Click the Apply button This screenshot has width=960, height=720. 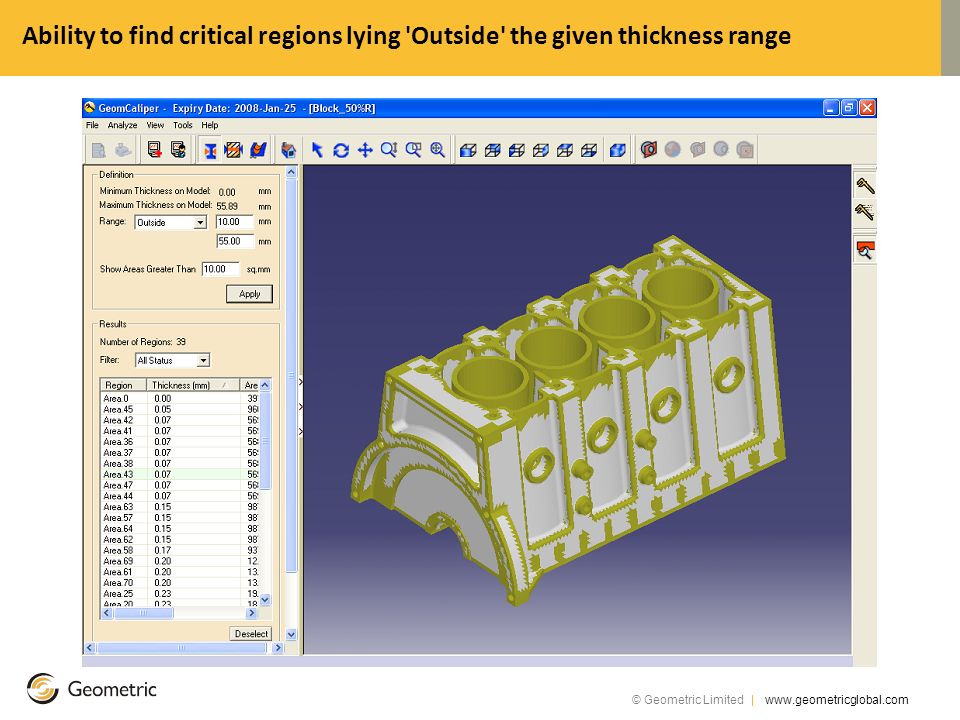(x=249, y=294)
